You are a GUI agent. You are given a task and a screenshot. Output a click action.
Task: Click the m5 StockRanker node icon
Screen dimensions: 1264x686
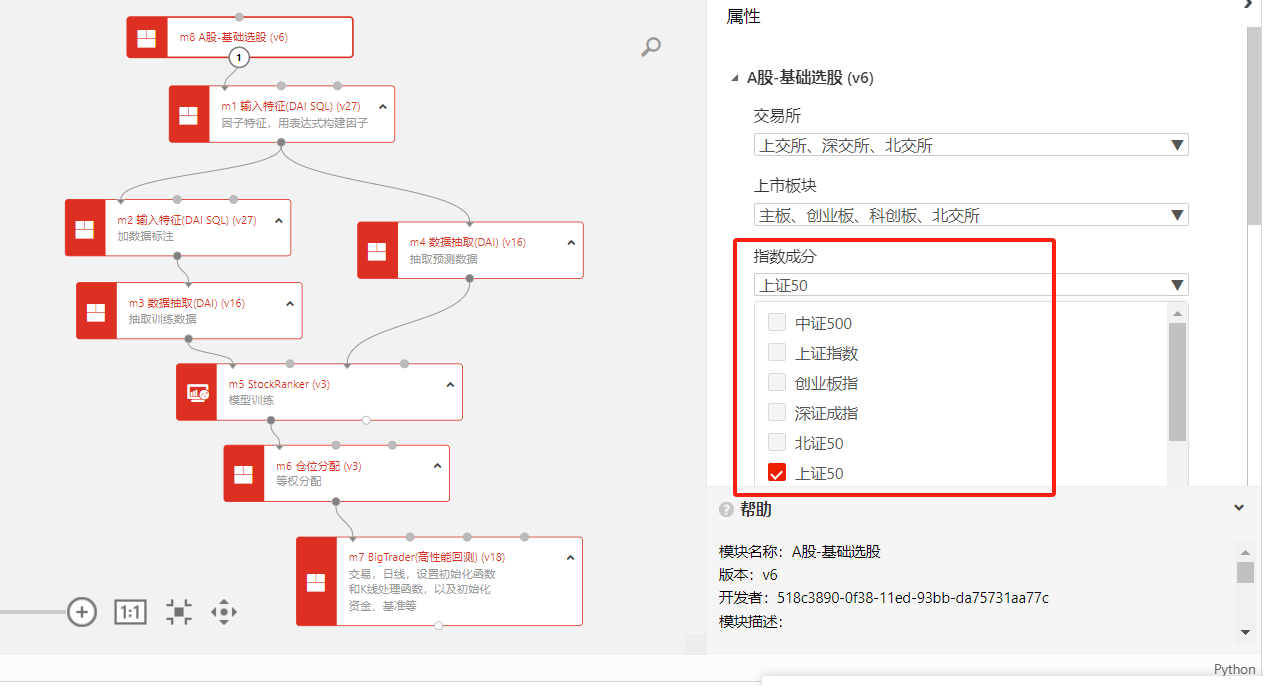click(x=198, y=392)
